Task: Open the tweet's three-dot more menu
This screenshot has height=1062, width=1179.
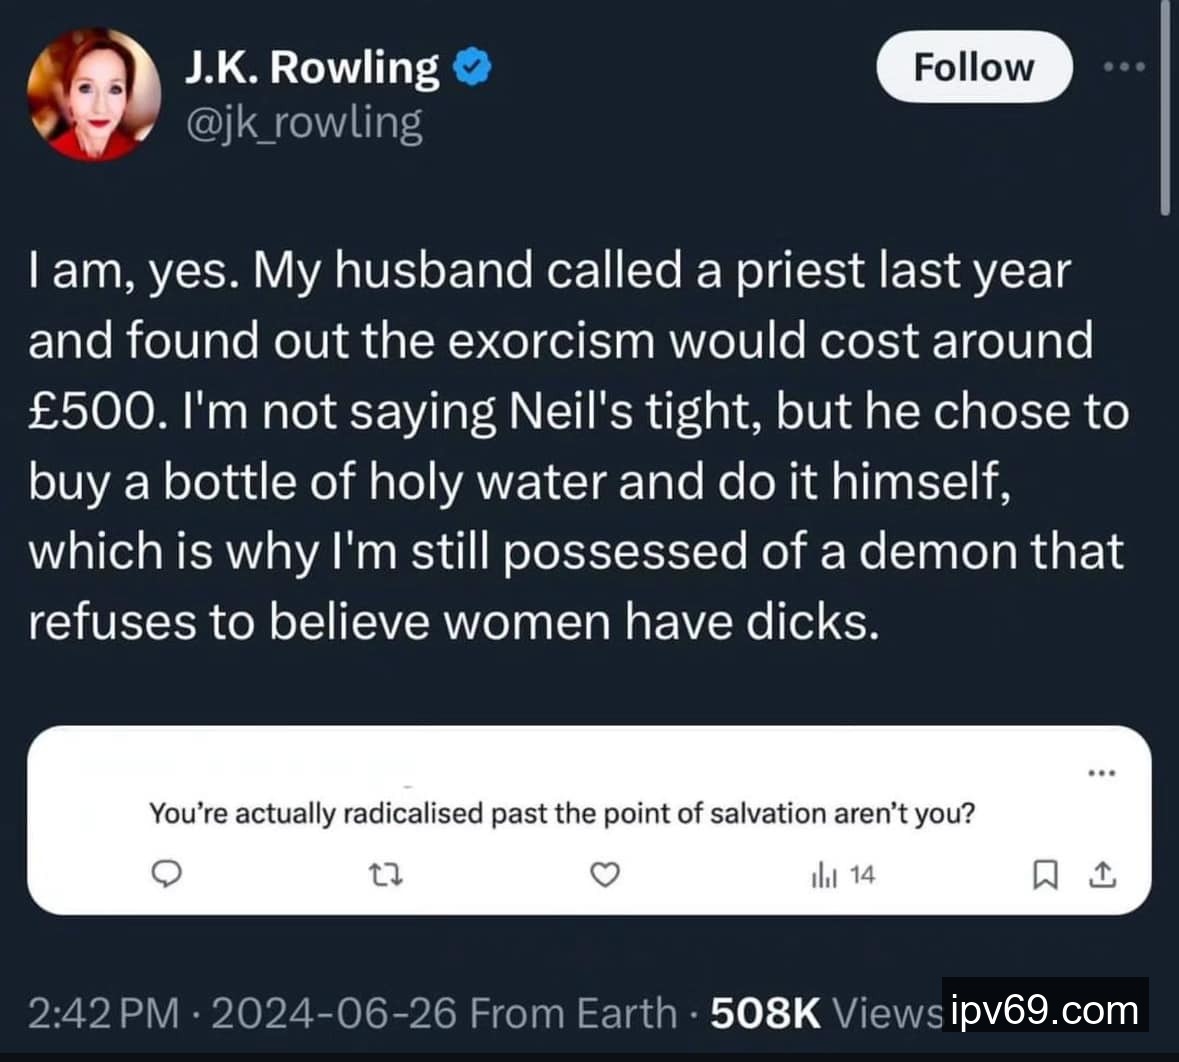Action: pos(1124,67)
